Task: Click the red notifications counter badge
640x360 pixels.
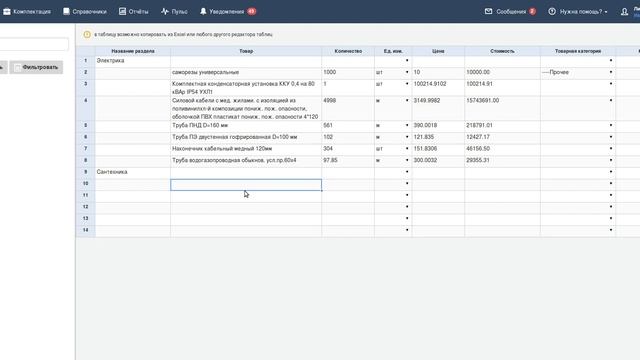Action: click(252, 11)
